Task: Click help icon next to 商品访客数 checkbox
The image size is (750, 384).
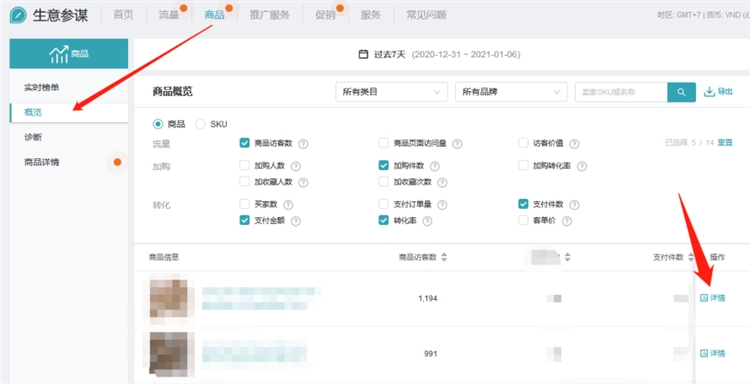Action: tap(303, 143)
